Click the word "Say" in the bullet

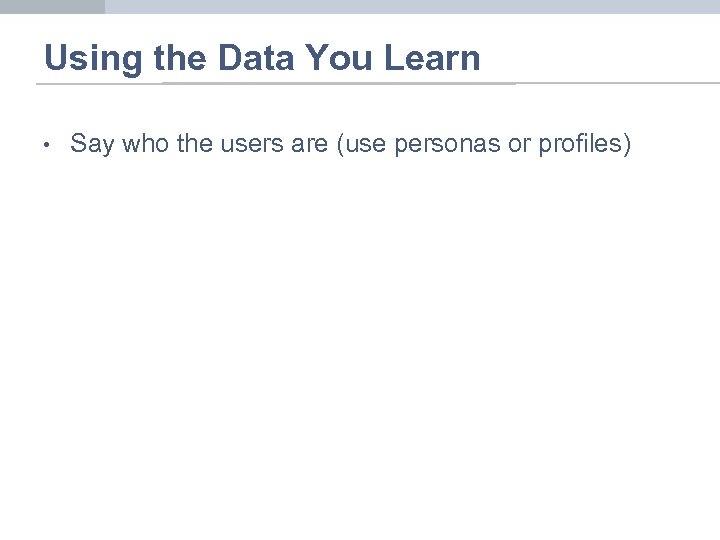pyautogui.click(x=92, y=145)
